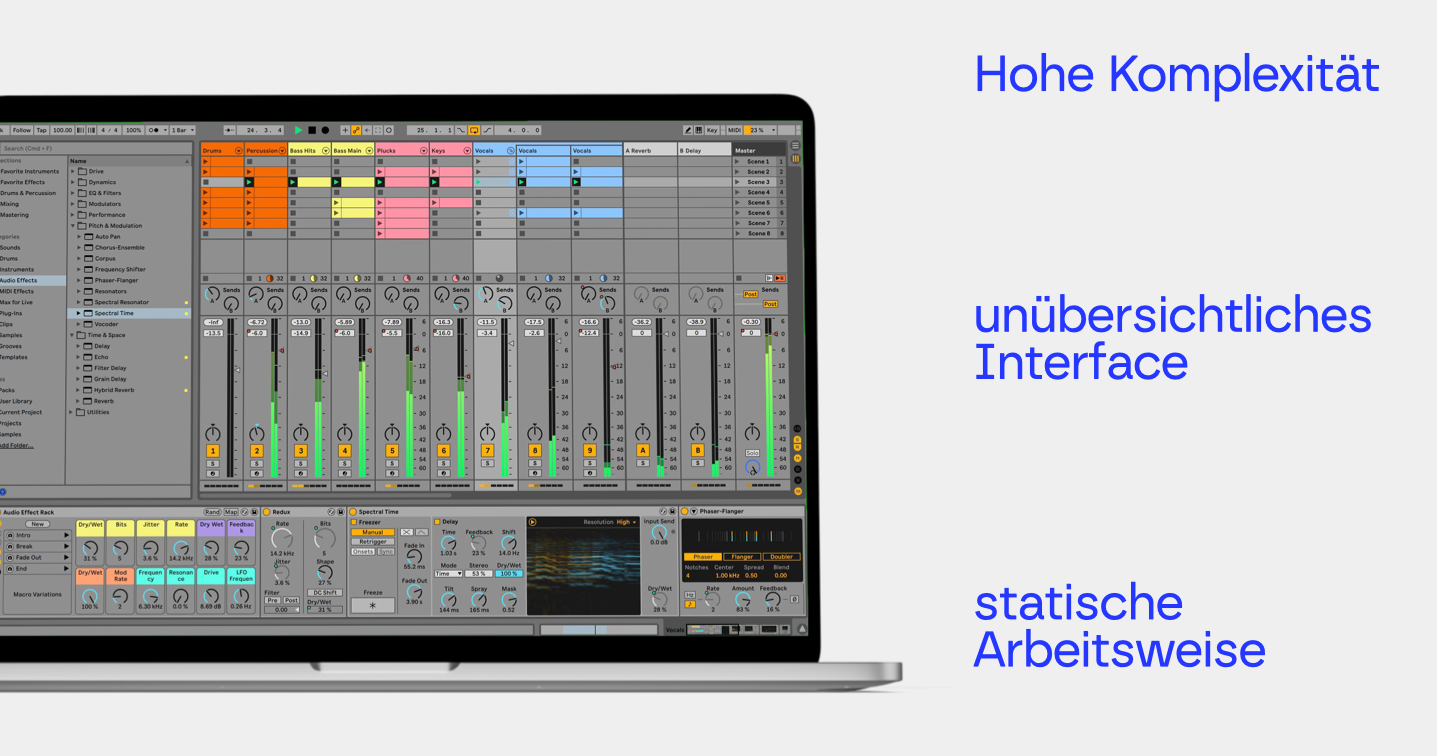
Task: Arm track 2 for recording
Action: 256,474
